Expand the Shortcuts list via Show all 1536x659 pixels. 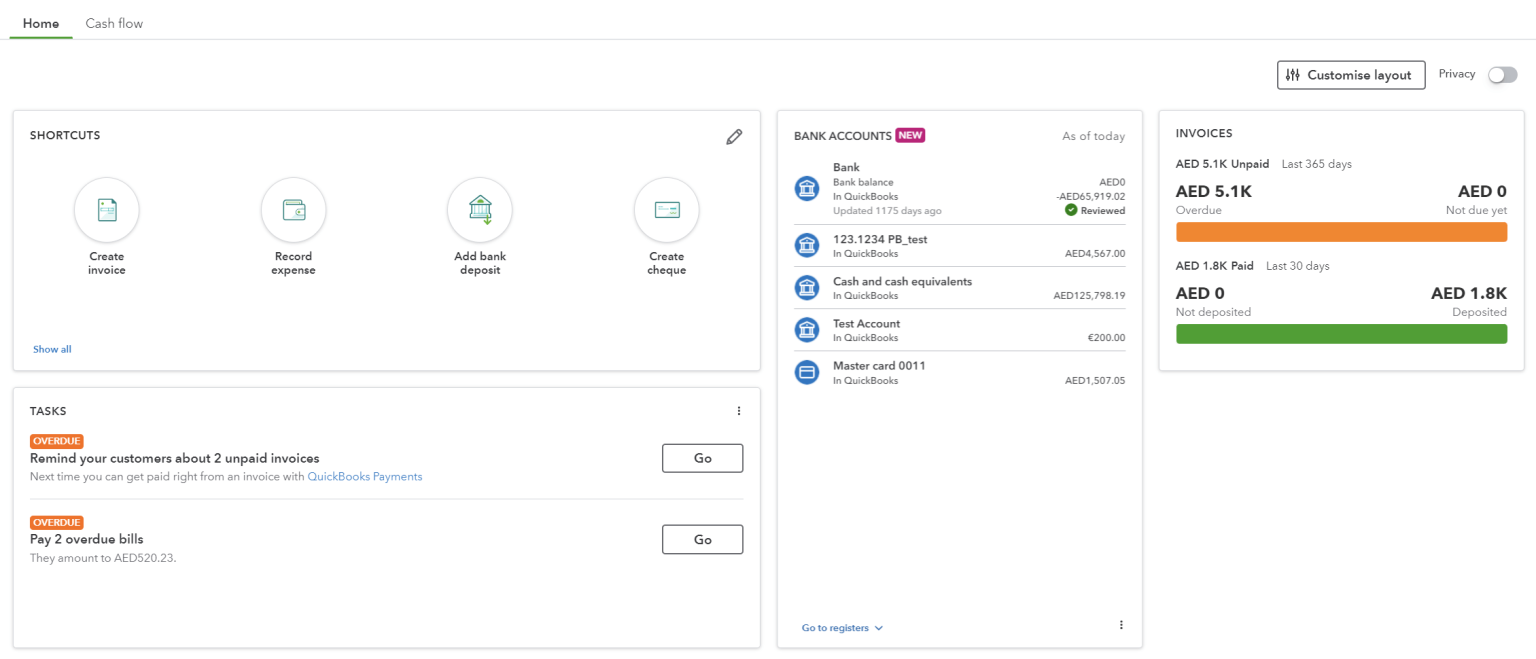[x=51, y=348]
